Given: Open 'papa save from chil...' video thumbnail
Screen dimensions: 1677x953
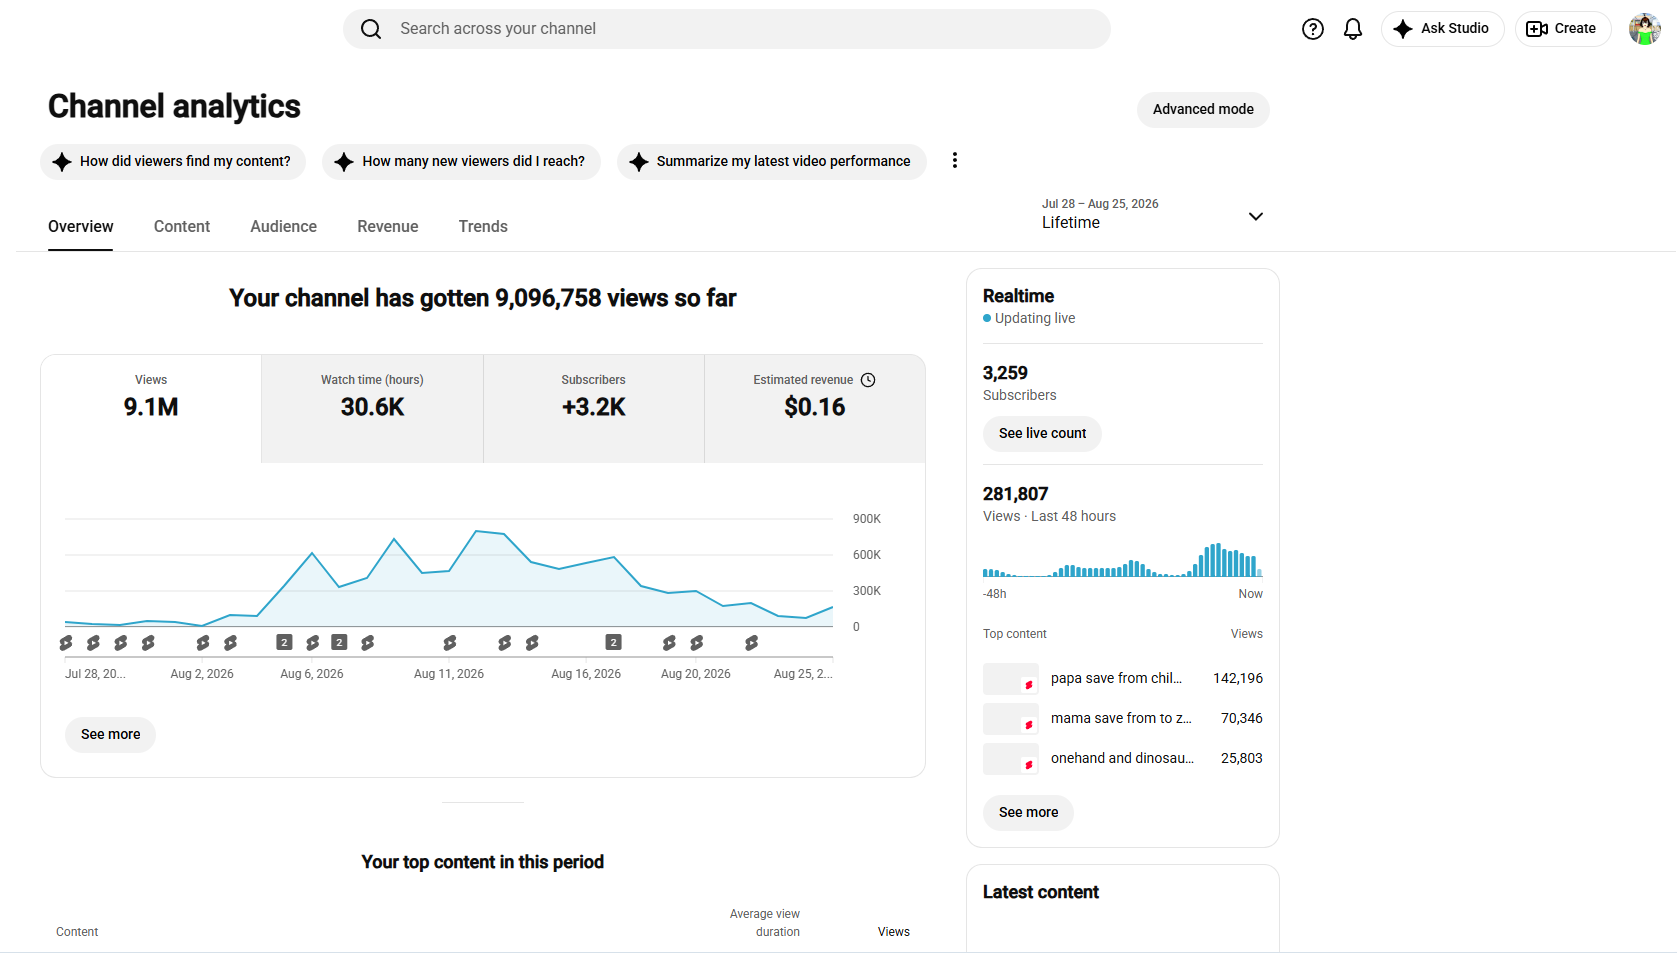Looking at the screenshot, I should (x=1010, y=679).
